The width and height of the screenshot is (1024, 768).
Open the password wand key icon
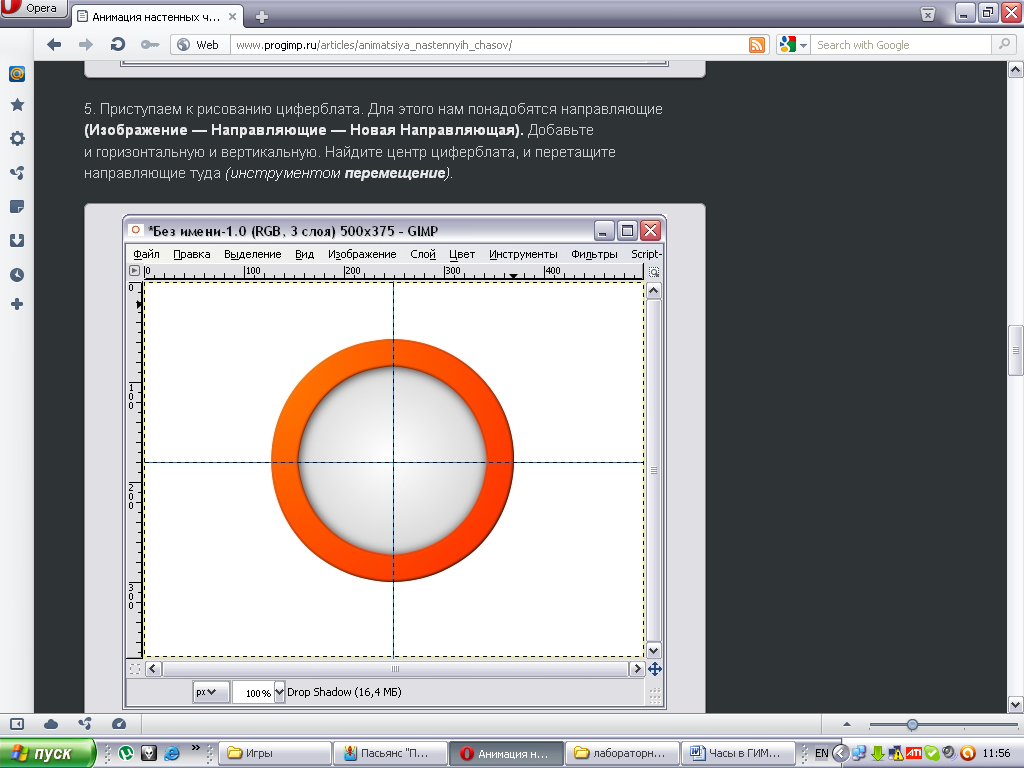coord(150,44)
